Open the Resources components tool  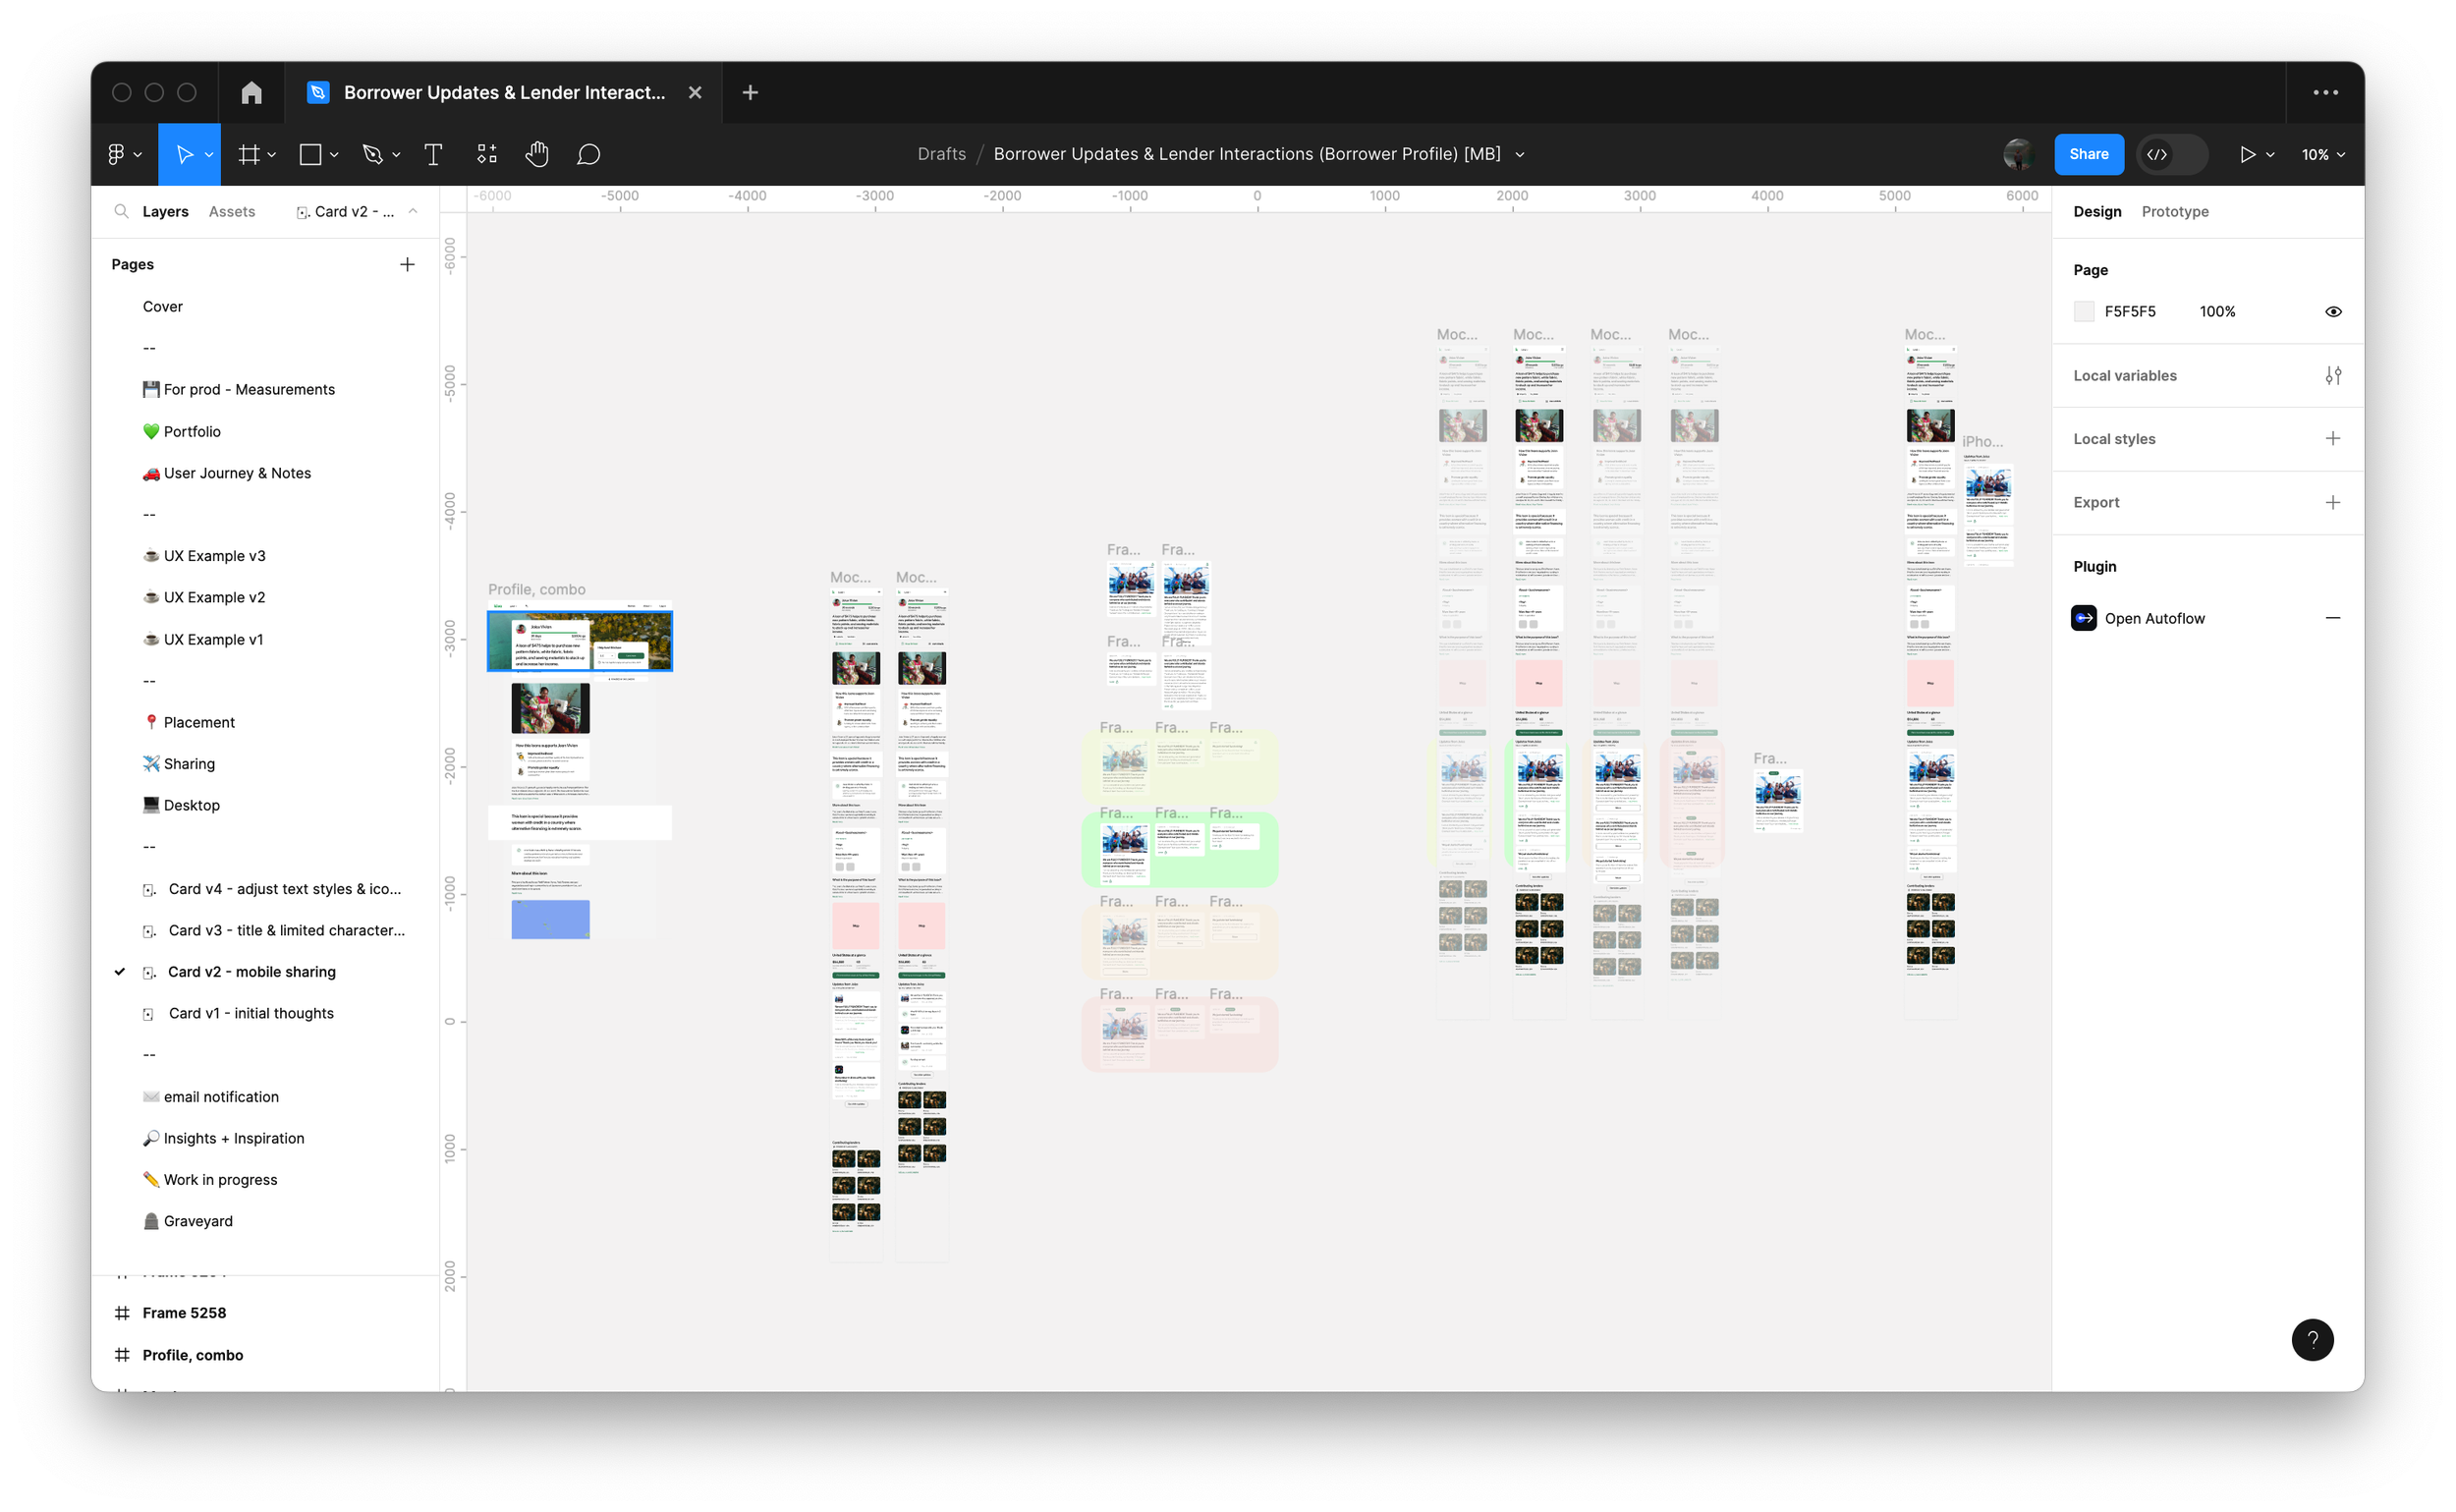click(x=487, y=154)
